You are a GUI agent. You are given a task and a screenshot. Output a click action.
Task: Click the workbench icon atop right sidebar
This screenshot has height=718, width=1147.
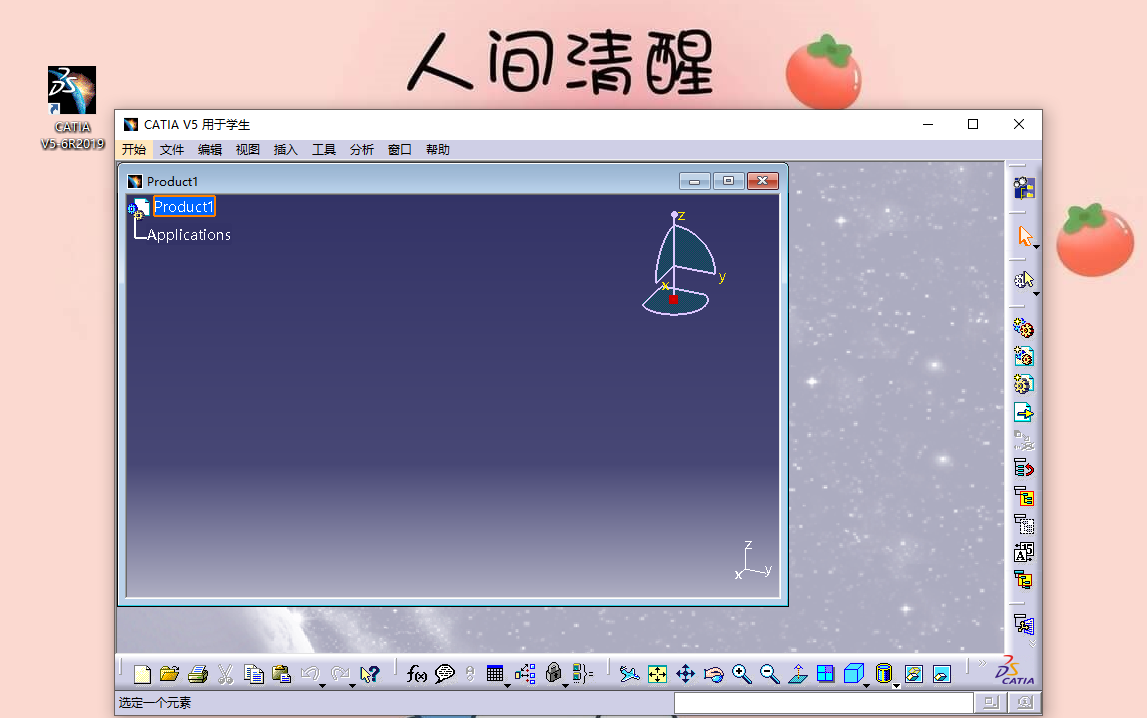pyautogui.click(x=1024, y=188)
